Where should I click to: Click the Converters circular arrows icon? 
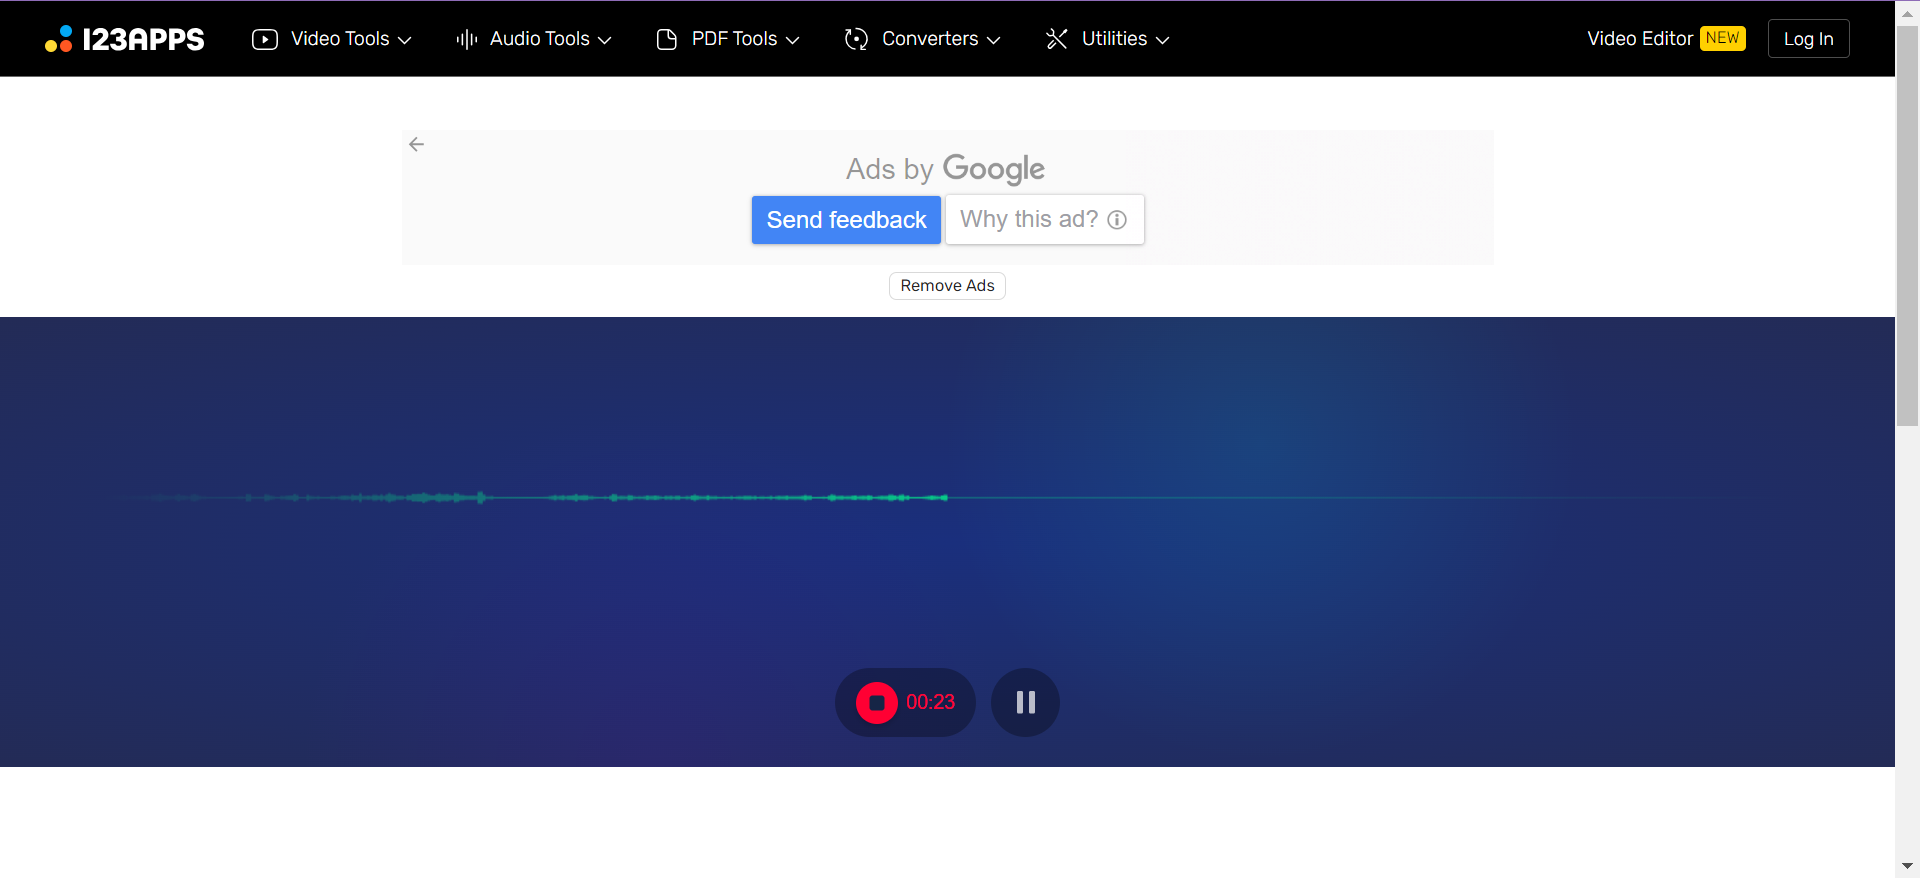856,39
